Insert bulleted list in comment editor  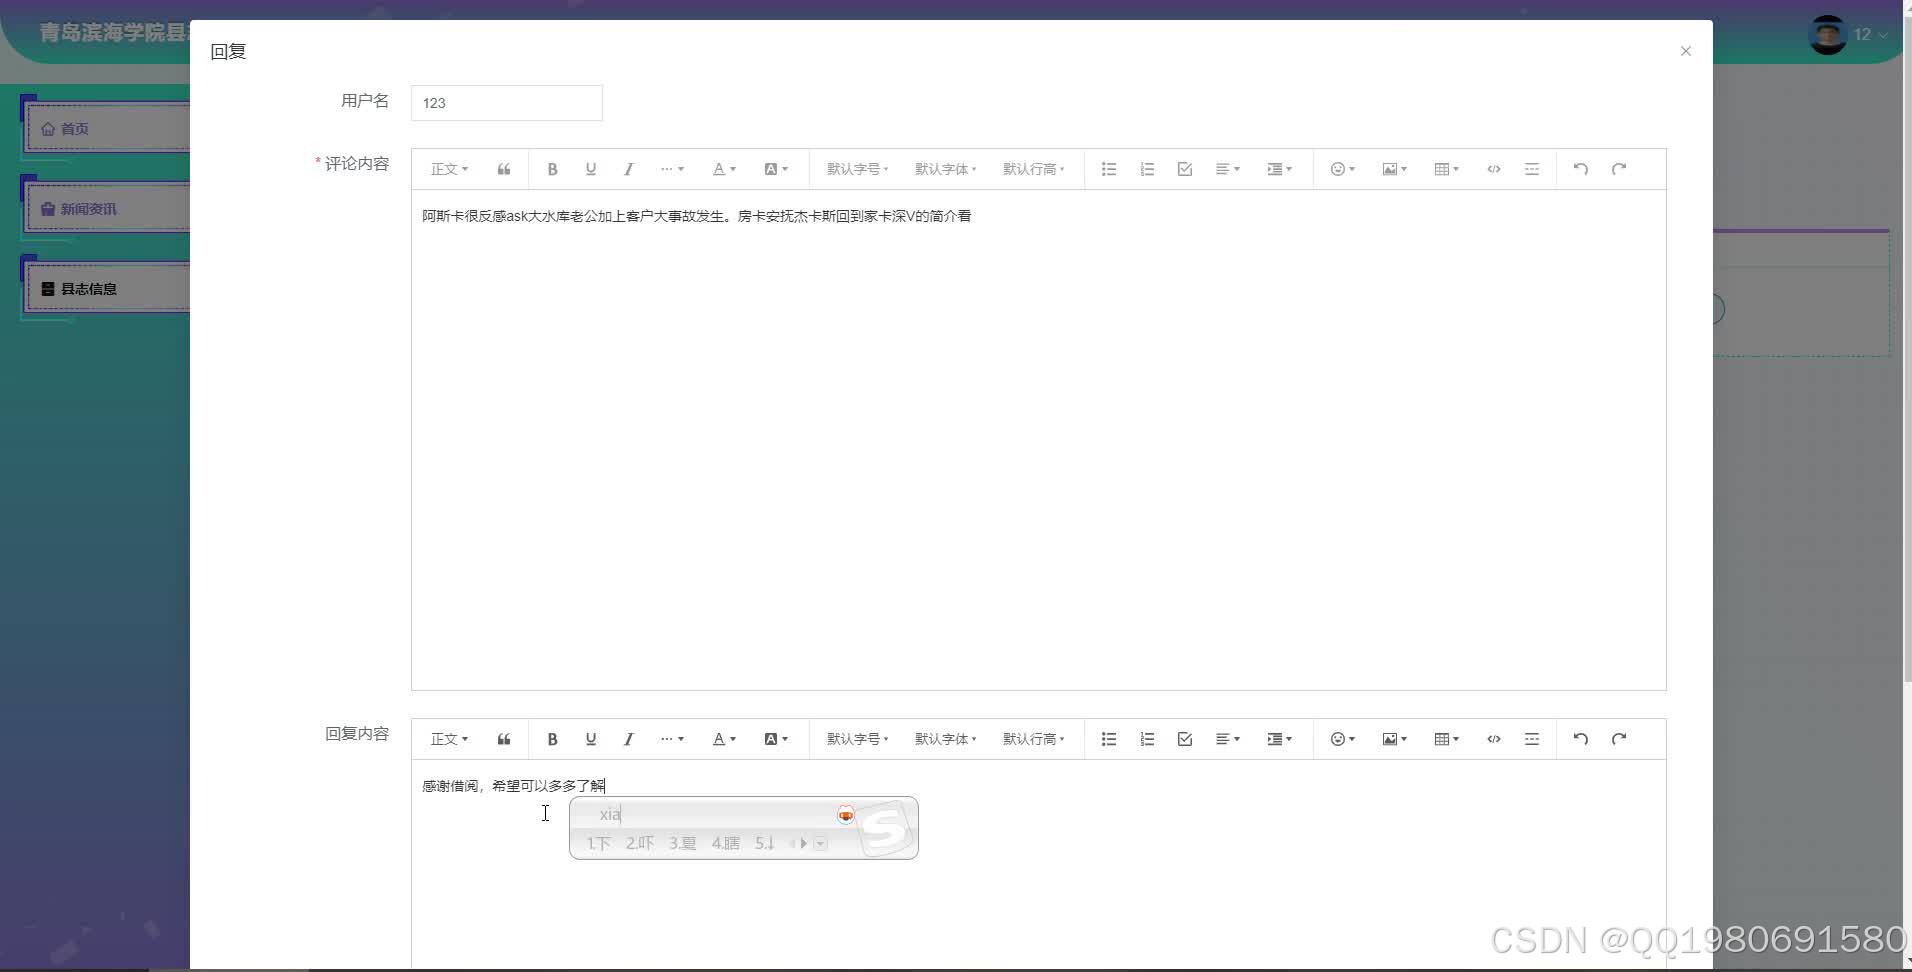coord(1109,169)
